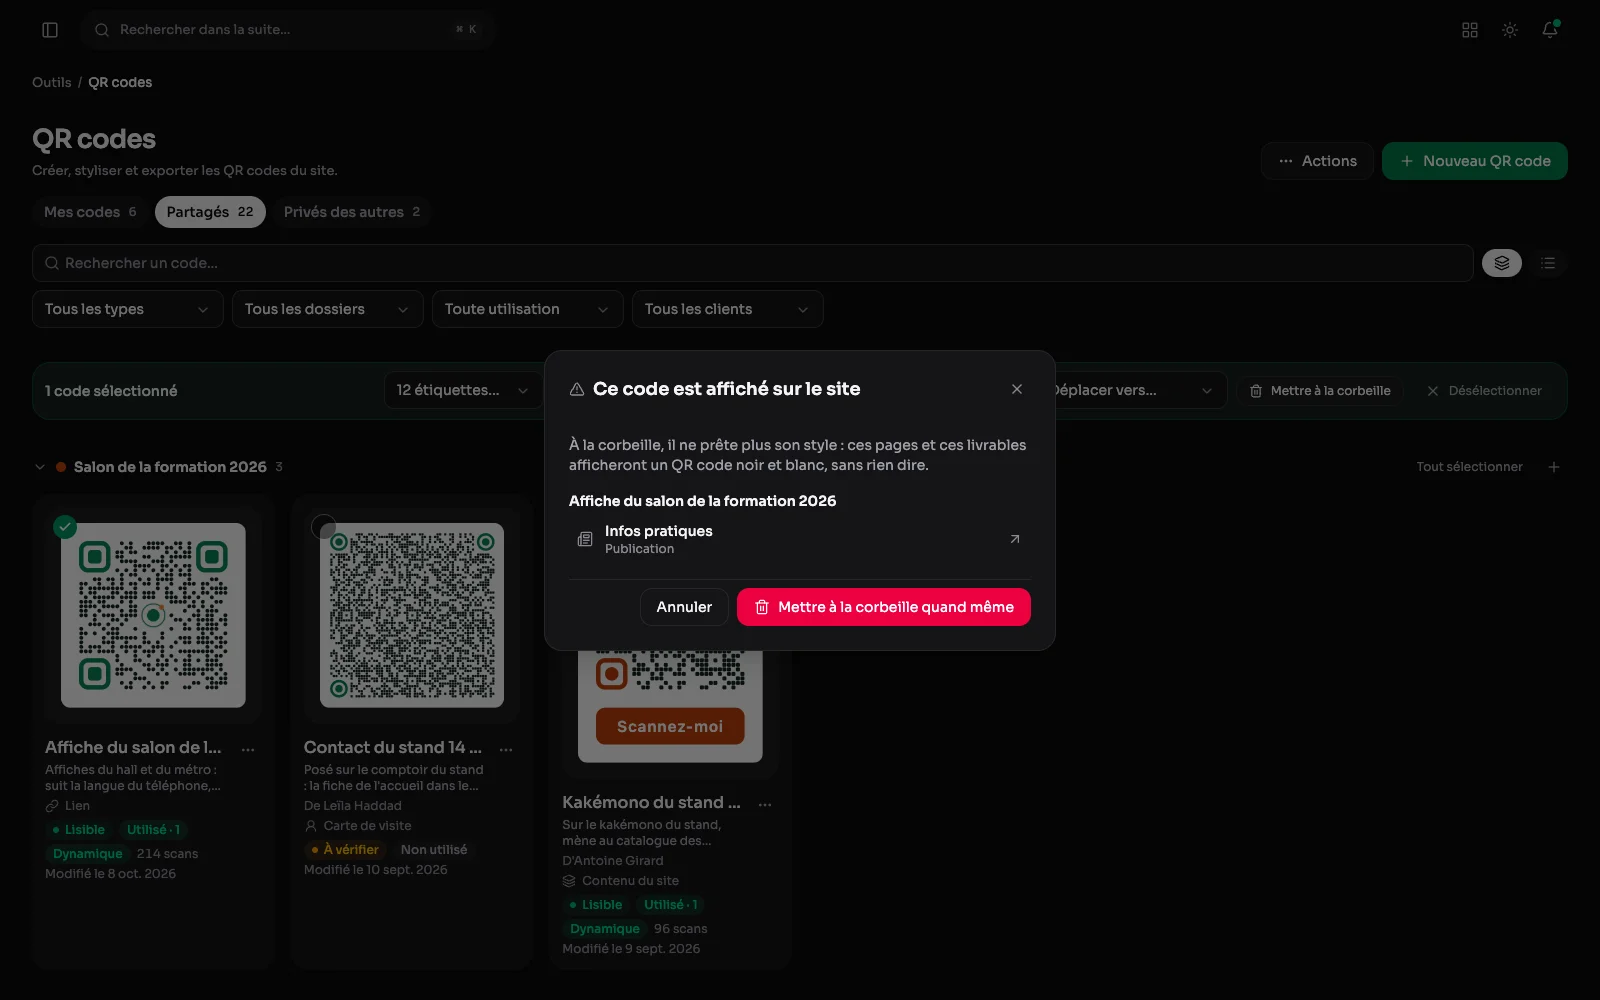
Task: Click the Affiche du salon card title
Action: (133, 748)
